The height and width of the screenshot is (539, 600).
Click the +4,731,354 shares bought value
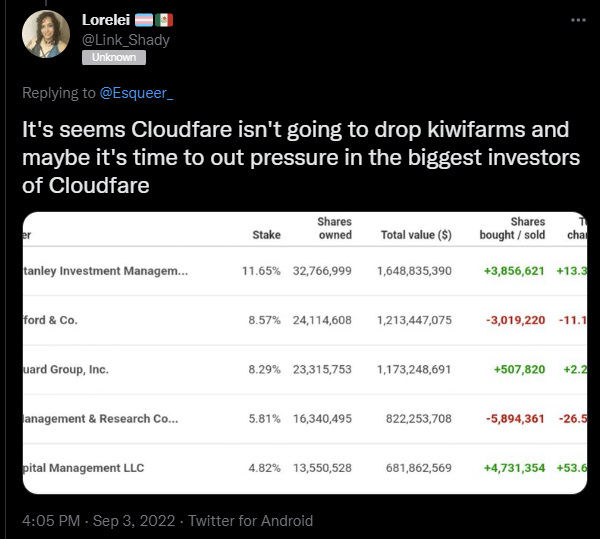pyautogui.click(x=514, y=468)
